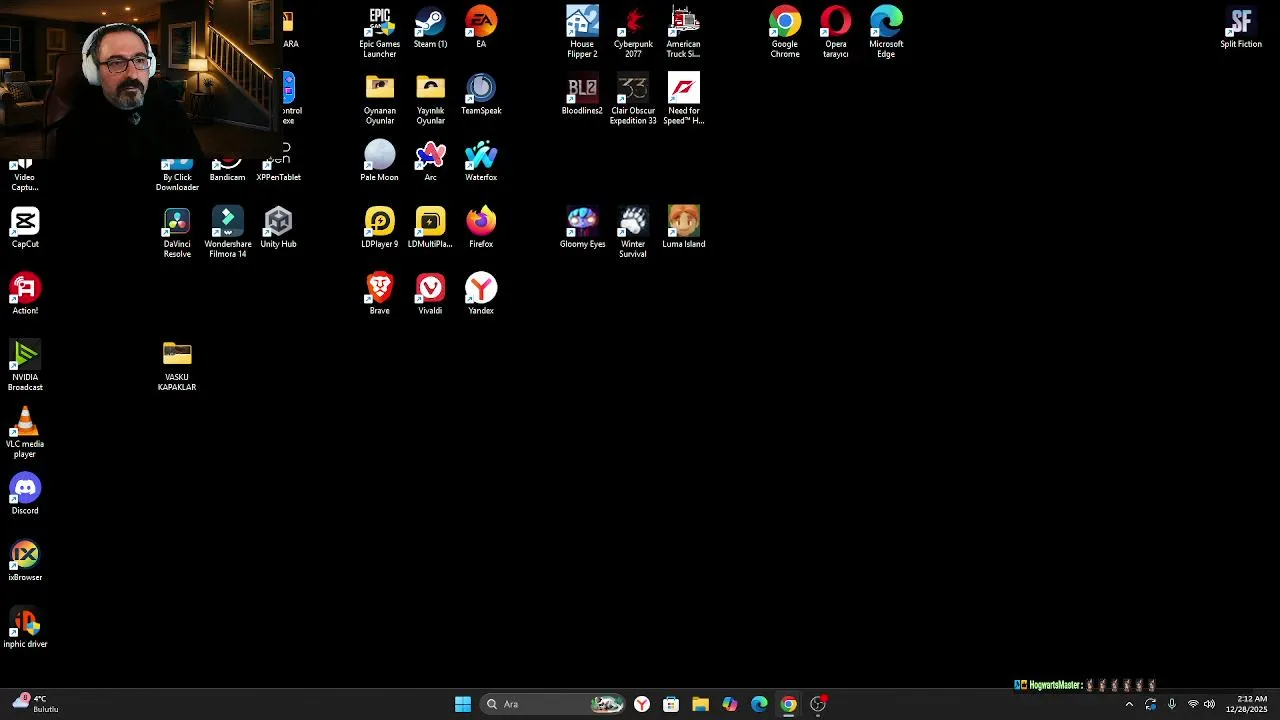Open NVIDIA Broadcast shortcut
The width and height of the screenshot is (1280, 720).
(25, 366)
